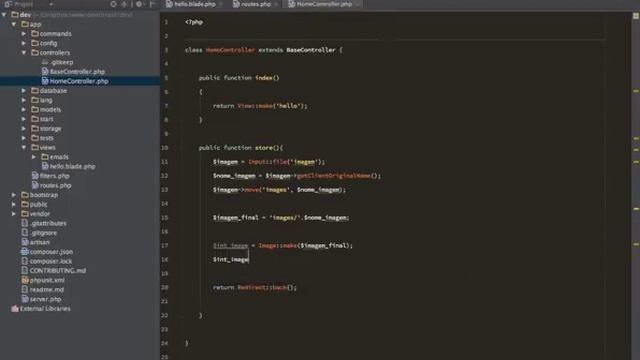
Task: Click the file icon beside filters.php
Action: pos(35,176)
